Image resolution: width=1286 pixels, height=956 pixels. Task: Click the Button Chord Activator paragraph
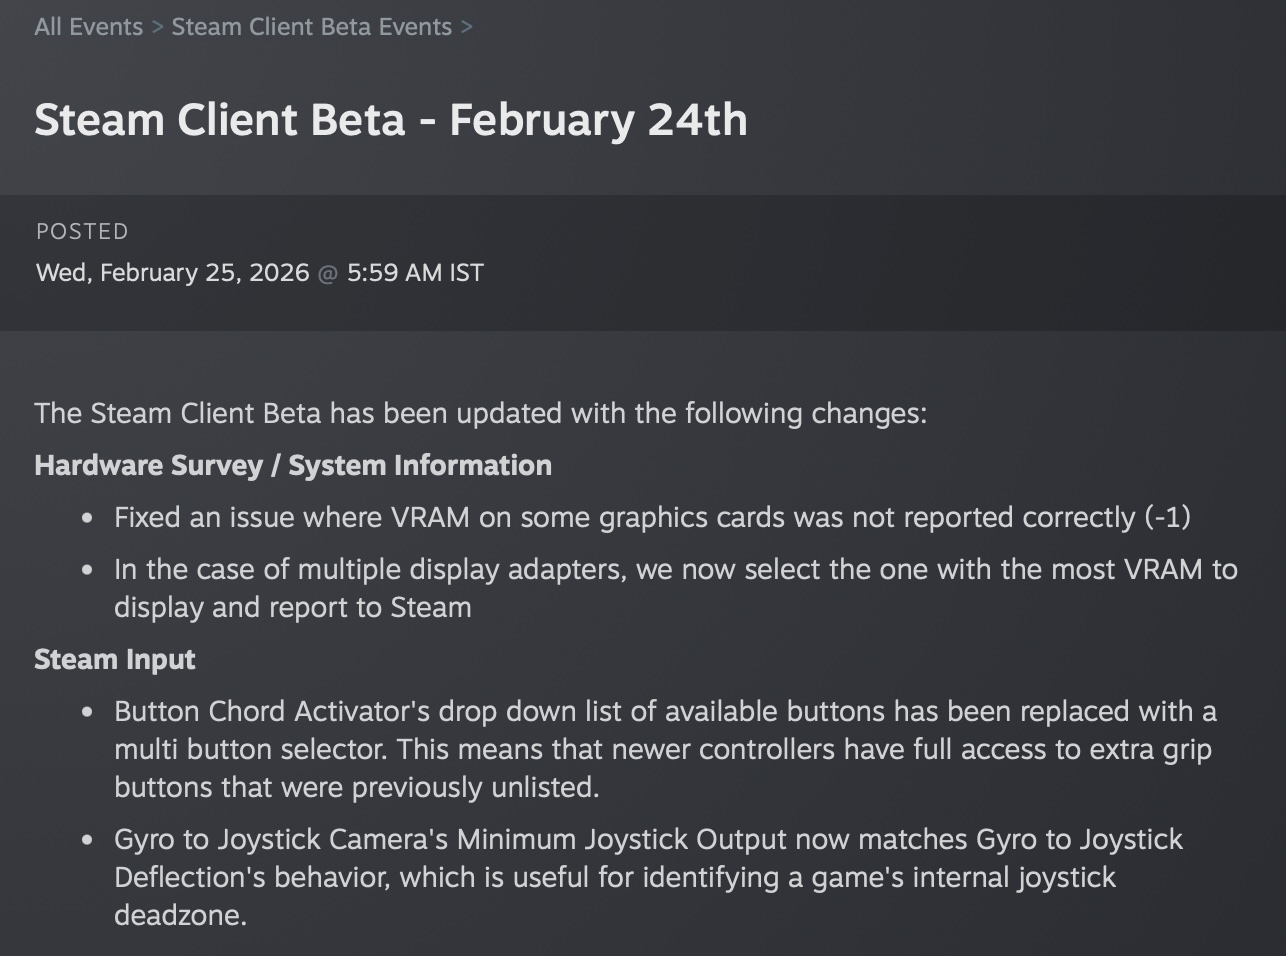coord(664,749)
